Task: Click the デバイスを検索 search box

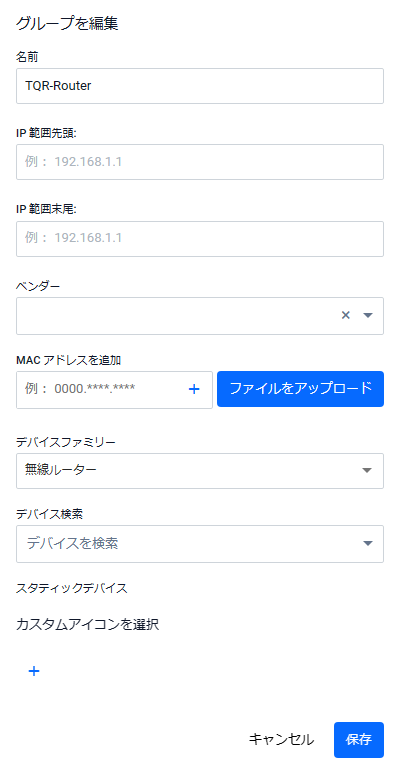Action: click(191, 544)
